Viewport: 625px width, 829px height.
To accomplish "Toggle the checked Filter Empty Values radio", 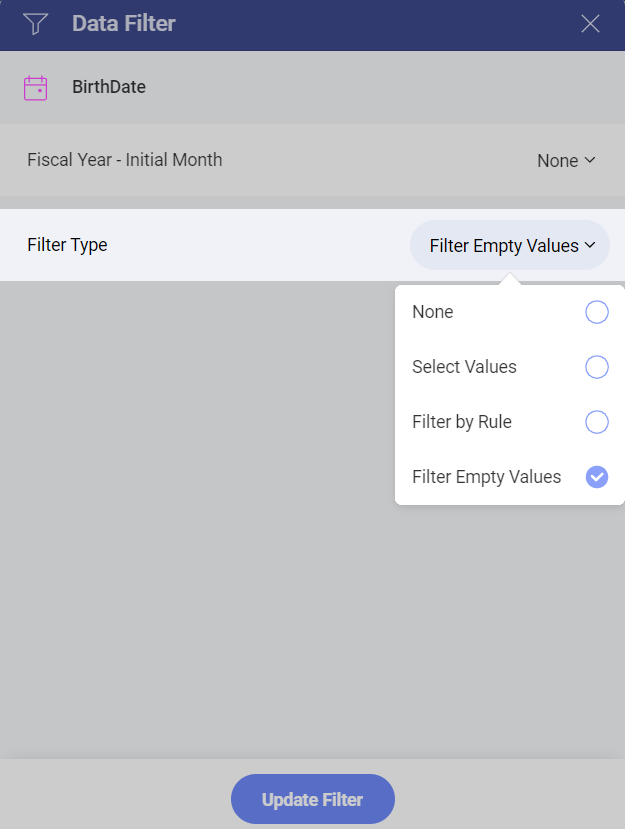I will [x=596, y=477].
